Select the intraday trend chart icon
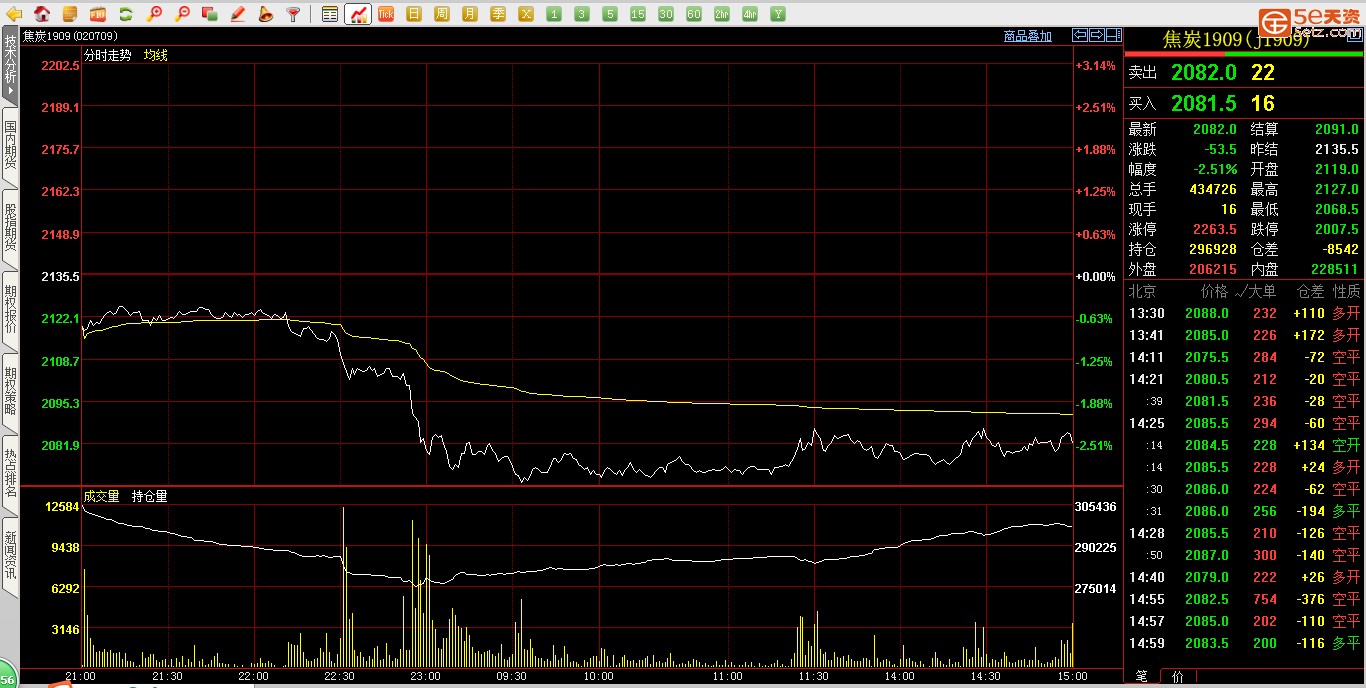The width and height of the screenshot is (1366, 688). tap(358, 14)
